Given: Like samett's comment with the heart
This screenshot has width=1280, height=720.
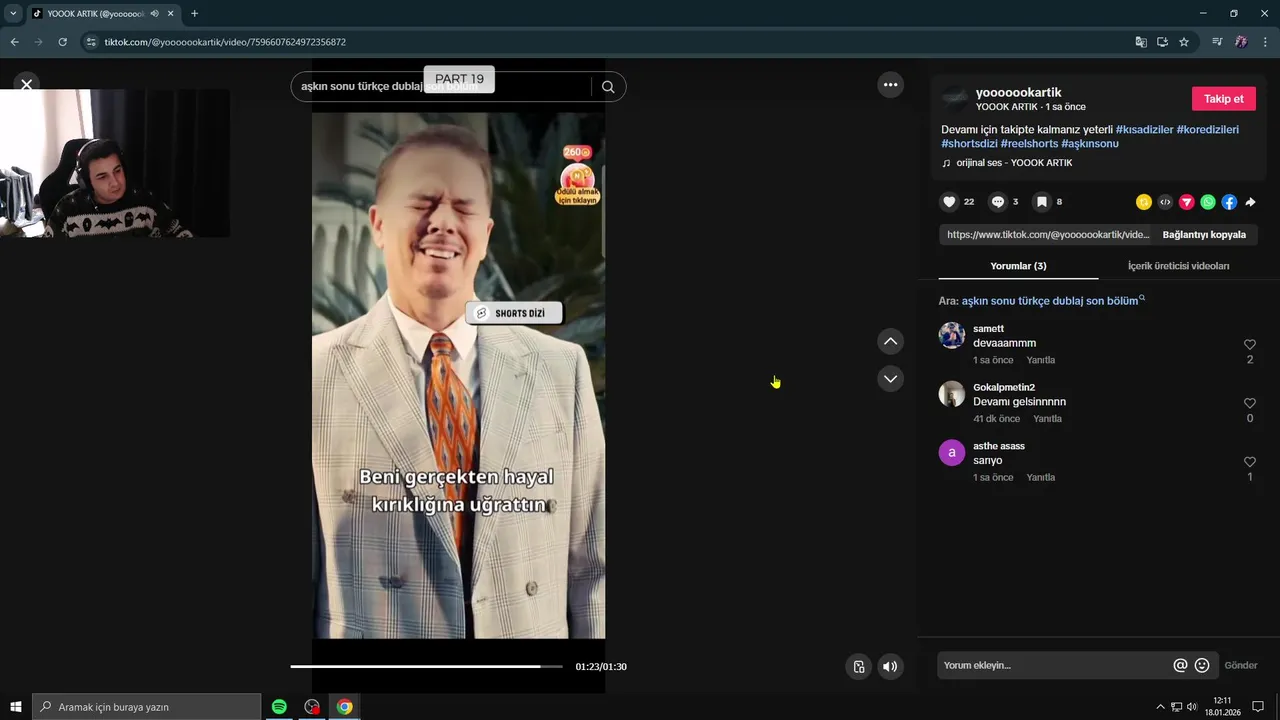Looking at the screenshot, I should pyautogui.click(x=1250, y=345).
